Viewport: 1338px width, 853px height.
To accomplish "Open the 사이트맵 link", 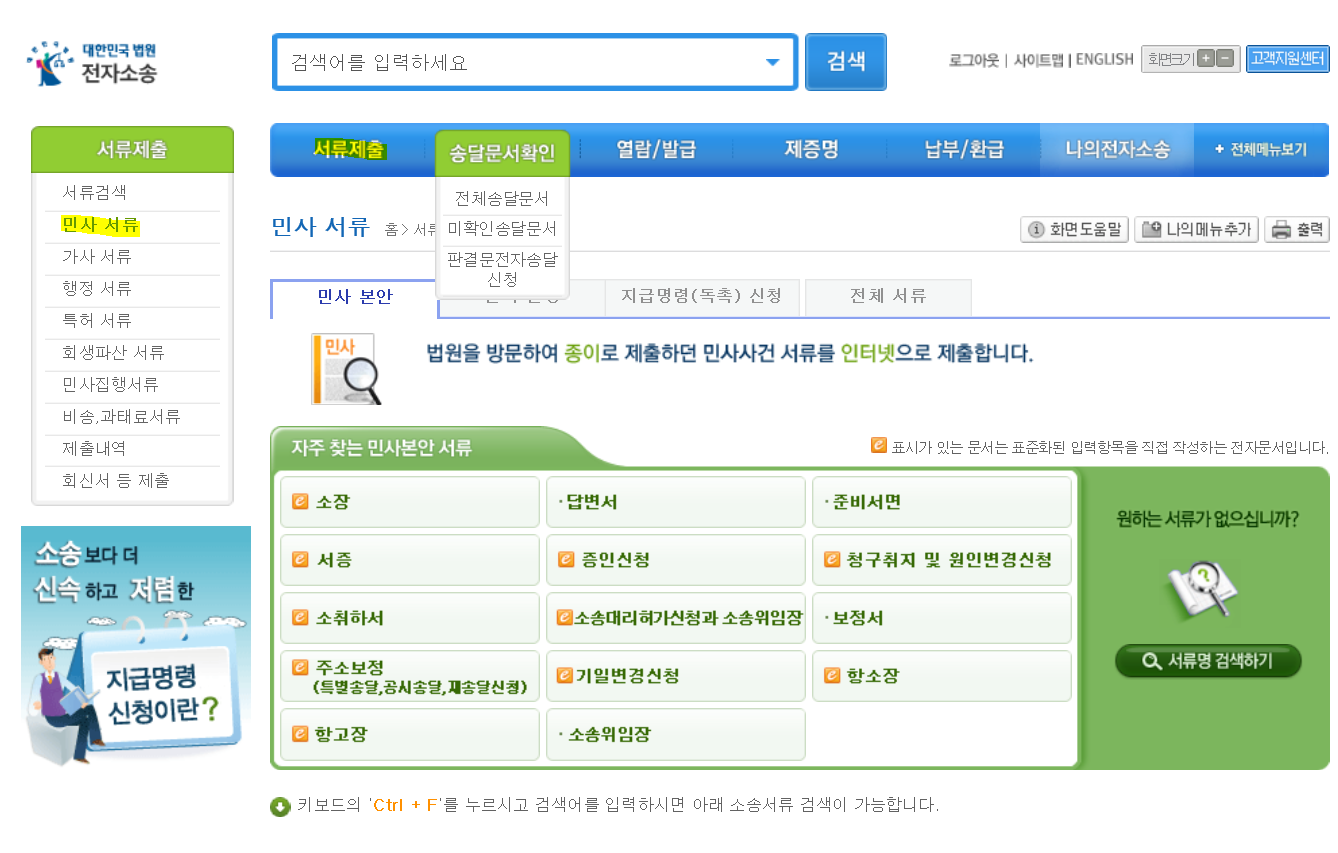I will [x=1039, y=60].
